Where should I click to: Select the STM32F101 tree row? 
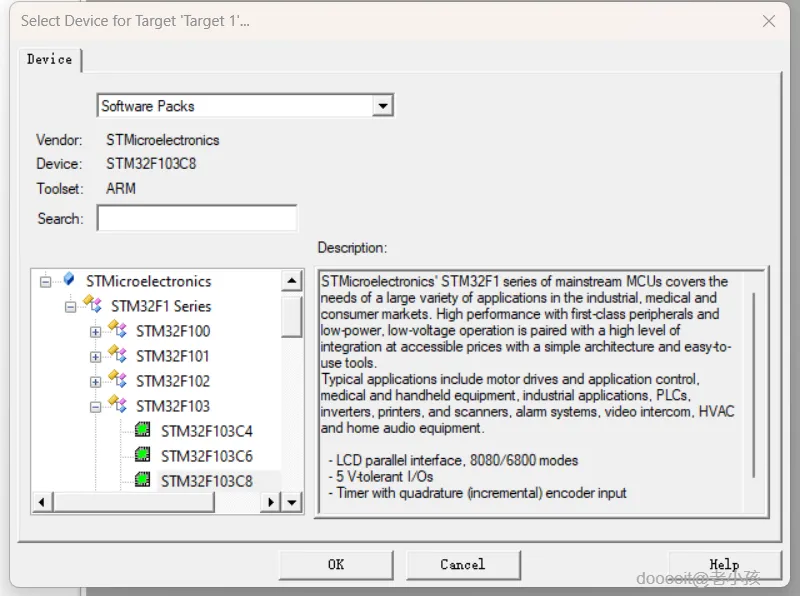(x=173, y=357)
